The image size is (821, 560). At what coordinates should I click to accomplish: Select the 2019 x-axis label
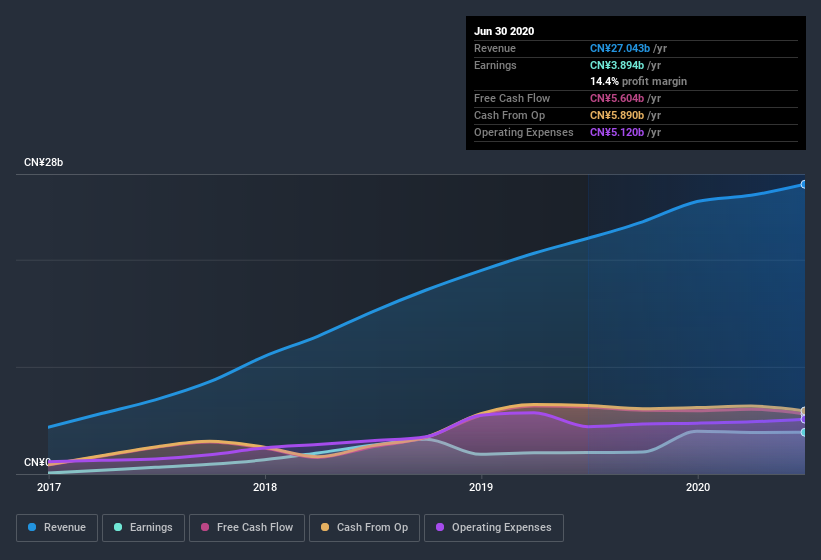pyautogui.click(x=481, y=487)
